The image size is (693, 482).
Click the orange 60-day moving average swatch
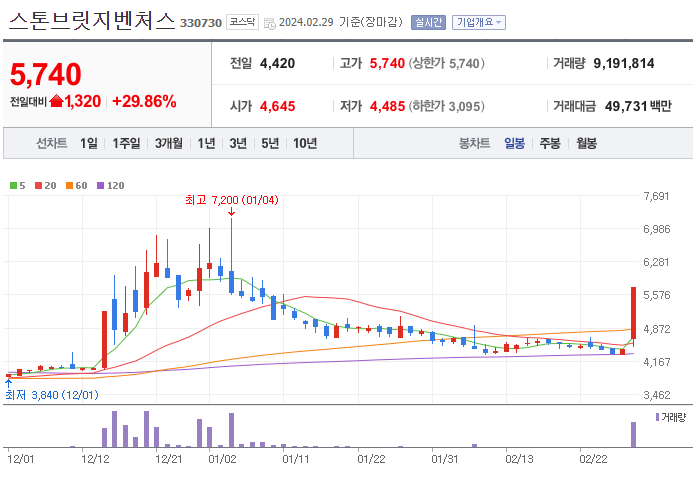click(x=69, y=186)
